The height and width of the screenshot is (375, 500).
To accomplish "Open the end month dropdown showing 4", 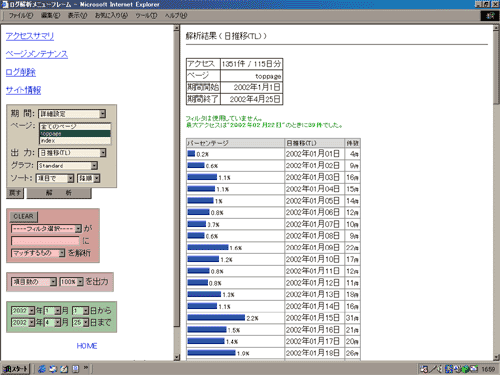I will pos(52,323).
